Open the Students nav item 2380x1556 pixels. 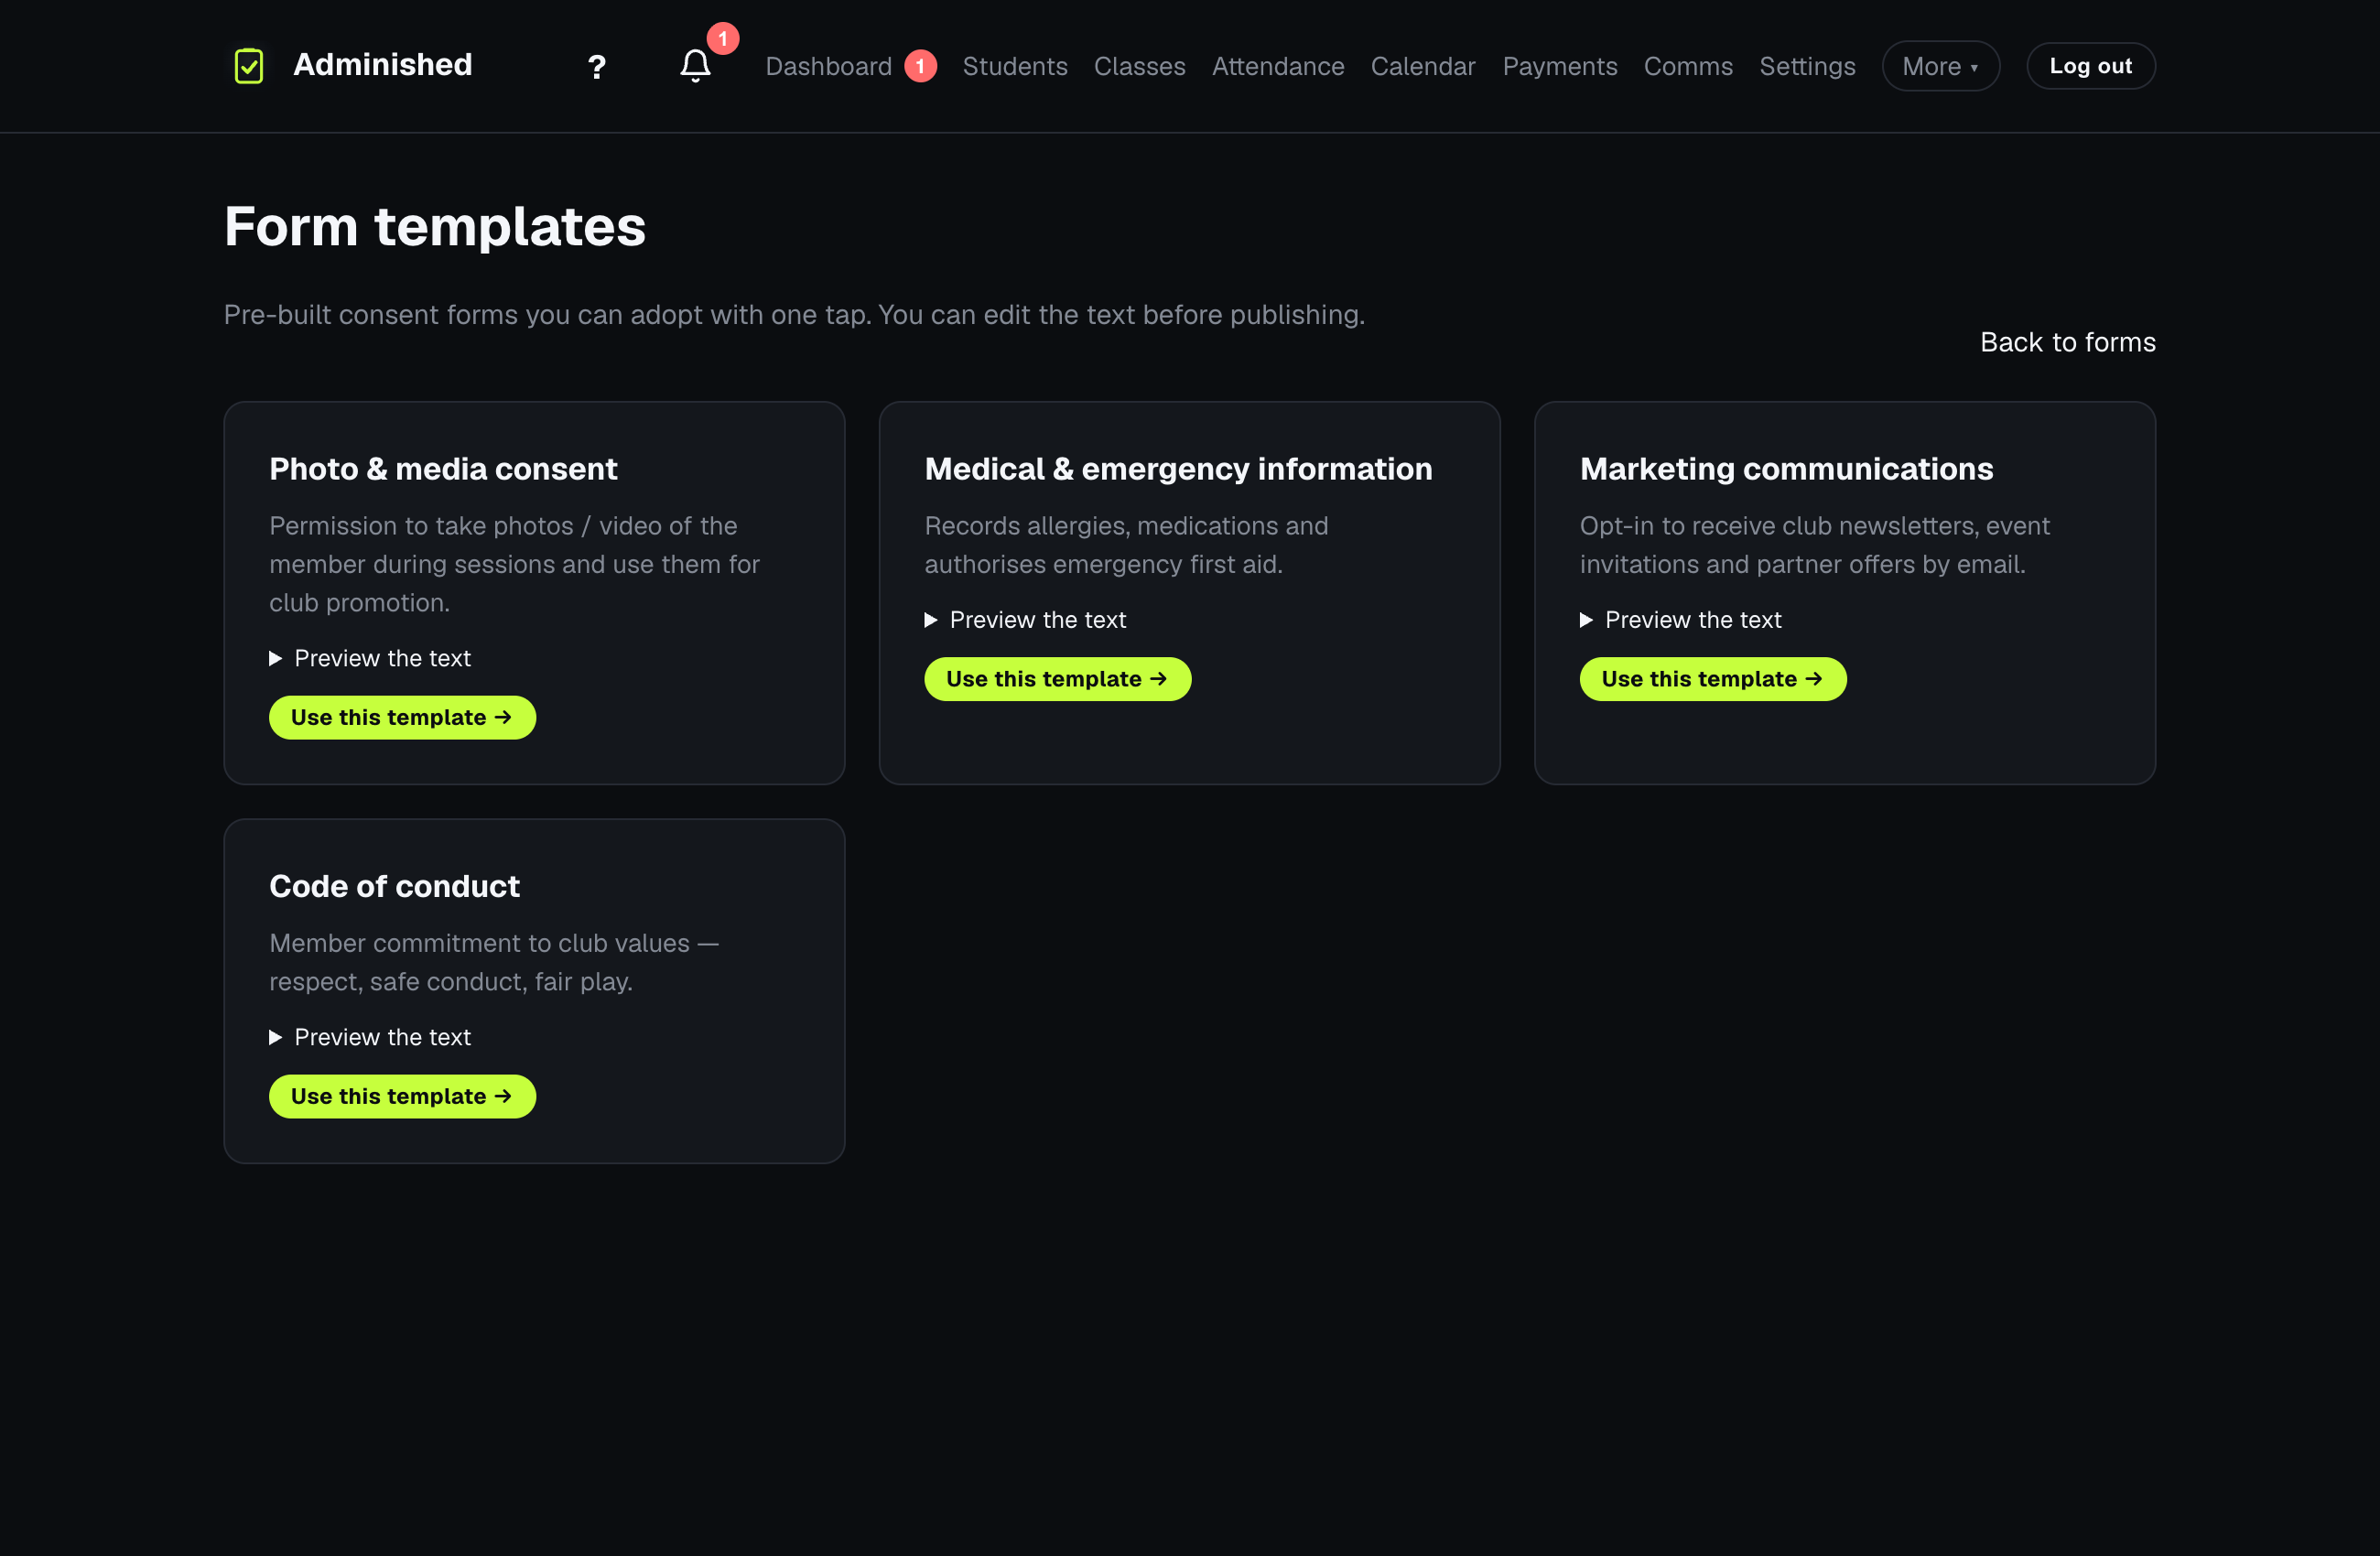pyautogui.click(x=1015, y=66)
